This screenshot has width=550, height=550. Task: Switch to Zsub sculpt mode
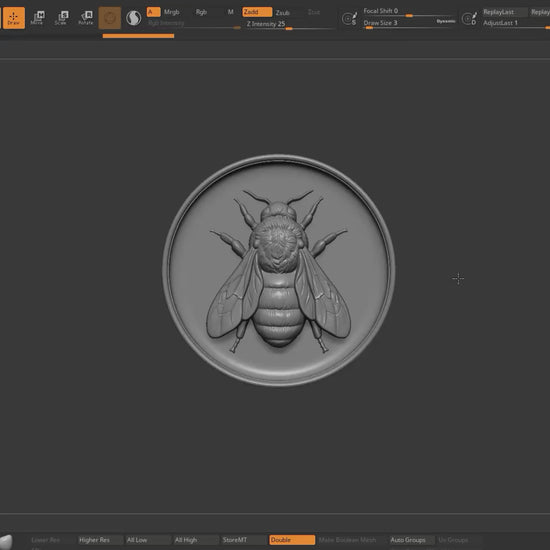(282, 13)
